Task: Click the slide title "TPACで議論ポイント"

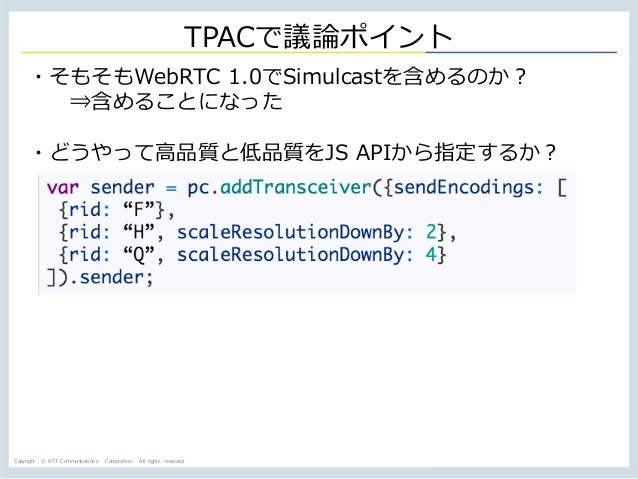Action: point(318,37)
